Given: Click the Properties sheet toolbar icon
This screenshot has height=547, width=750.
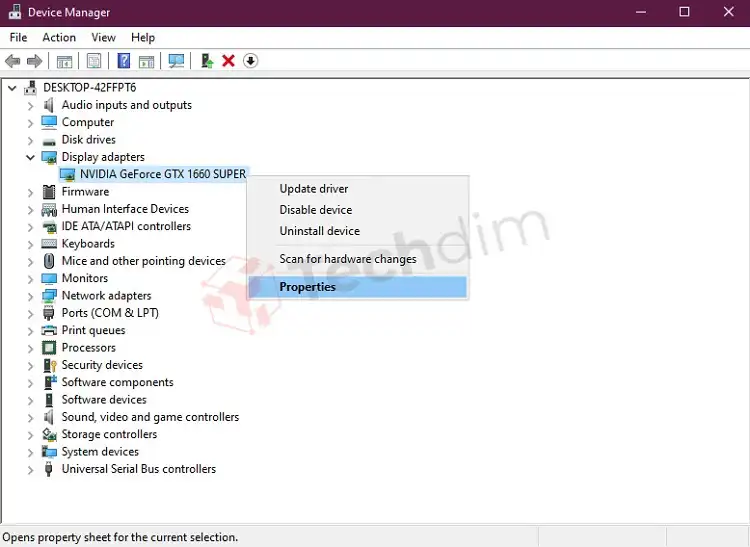Looking at the screenshot, I should click(94, 61).
